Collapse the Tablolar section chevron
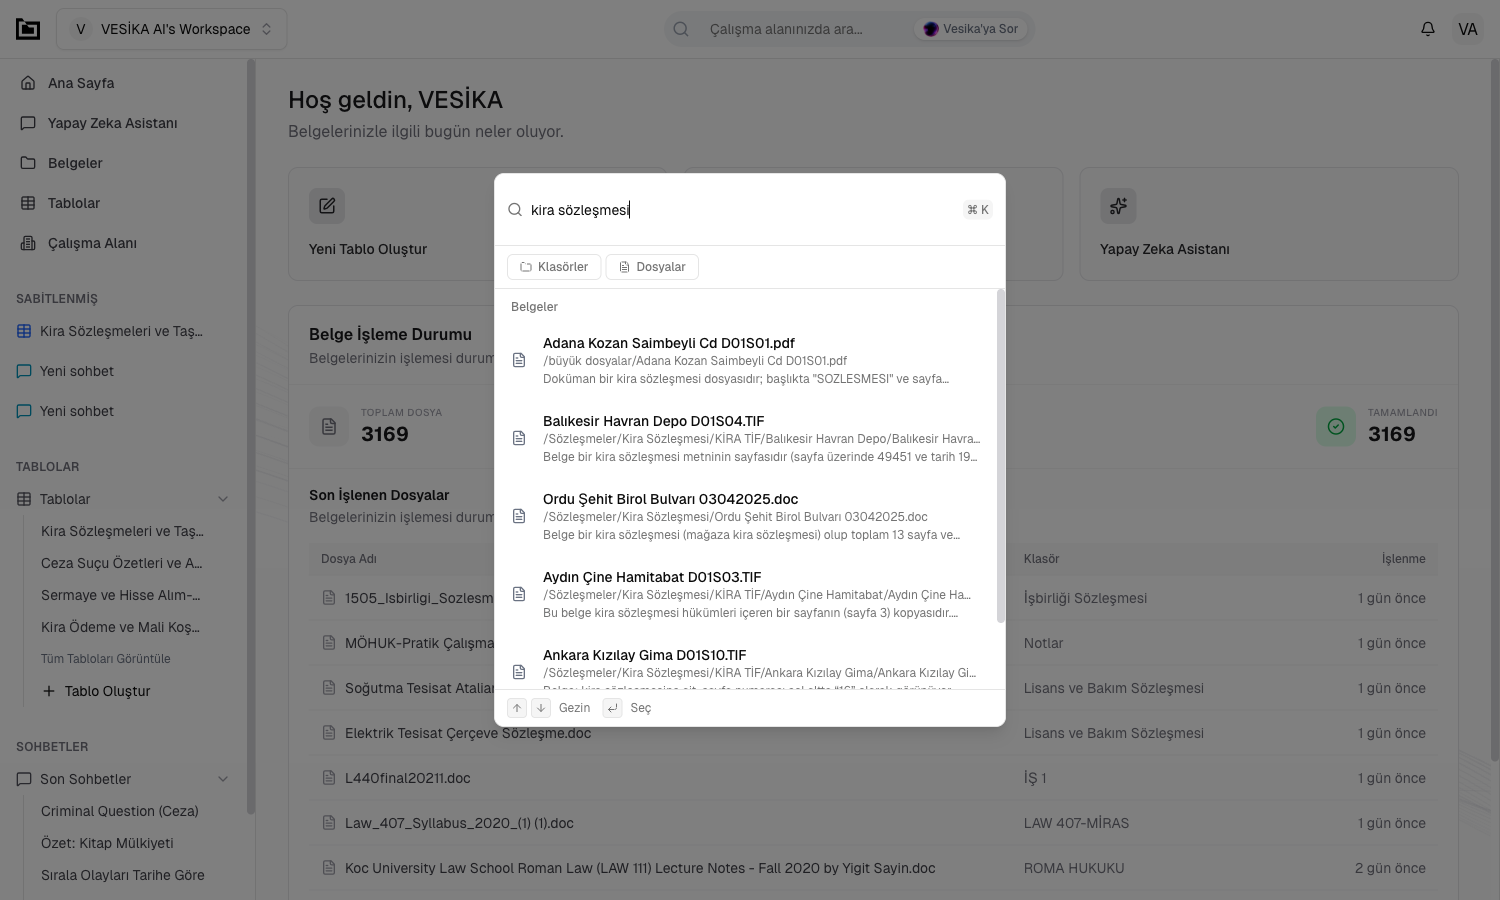The image size is (1500, 900). tap(223, 499)
